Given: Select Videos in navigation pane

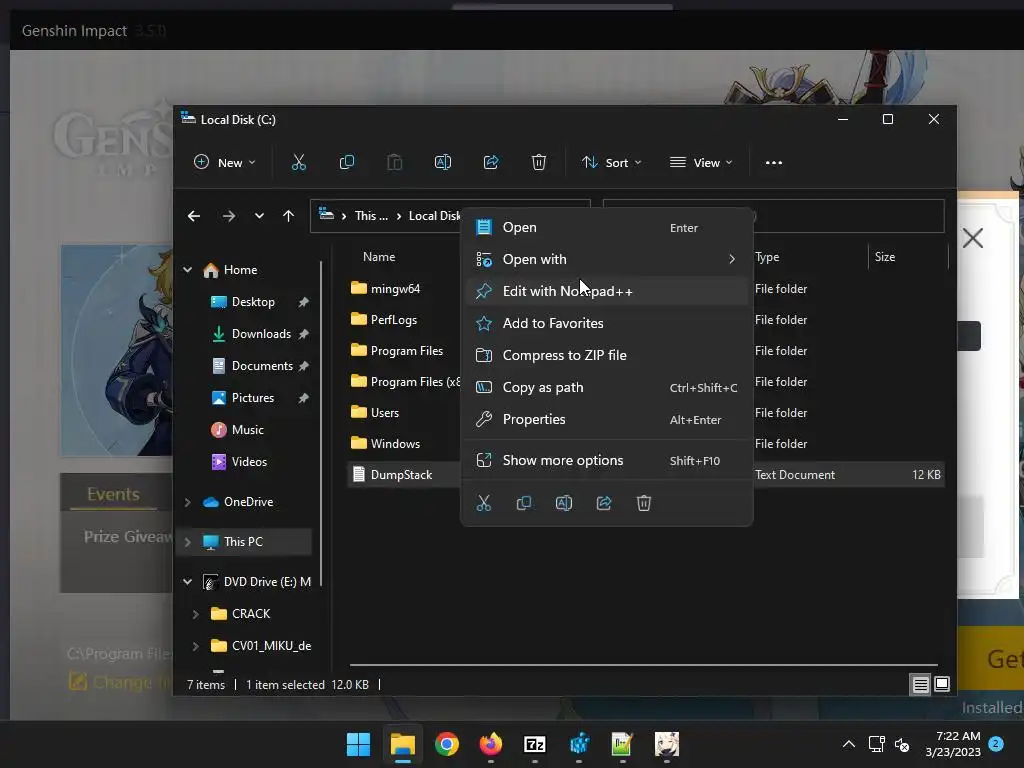Looking at the screenshot, I should pos(248,462).
